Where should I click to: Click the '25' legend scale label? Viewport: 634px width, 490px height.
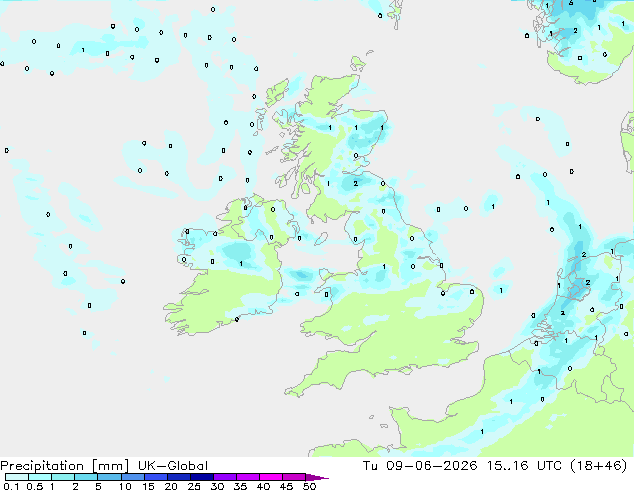coord(194,486)
